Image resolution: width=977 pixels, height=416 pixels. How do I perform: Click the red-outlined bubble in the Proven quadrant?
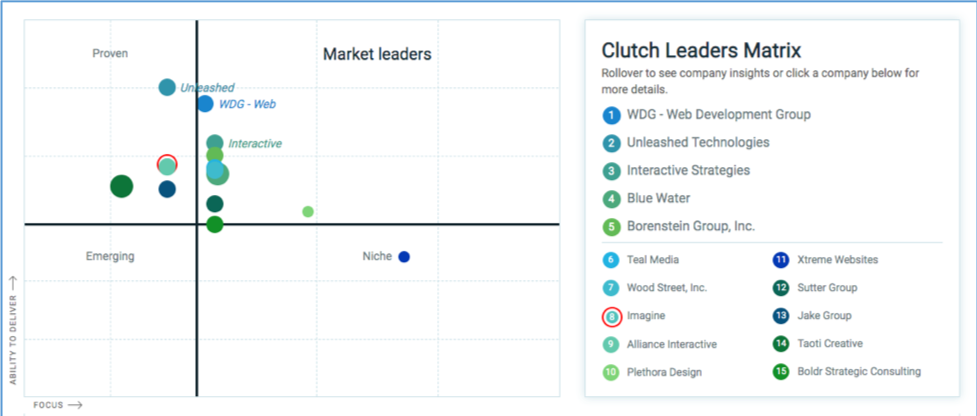(x=167, y=164)
